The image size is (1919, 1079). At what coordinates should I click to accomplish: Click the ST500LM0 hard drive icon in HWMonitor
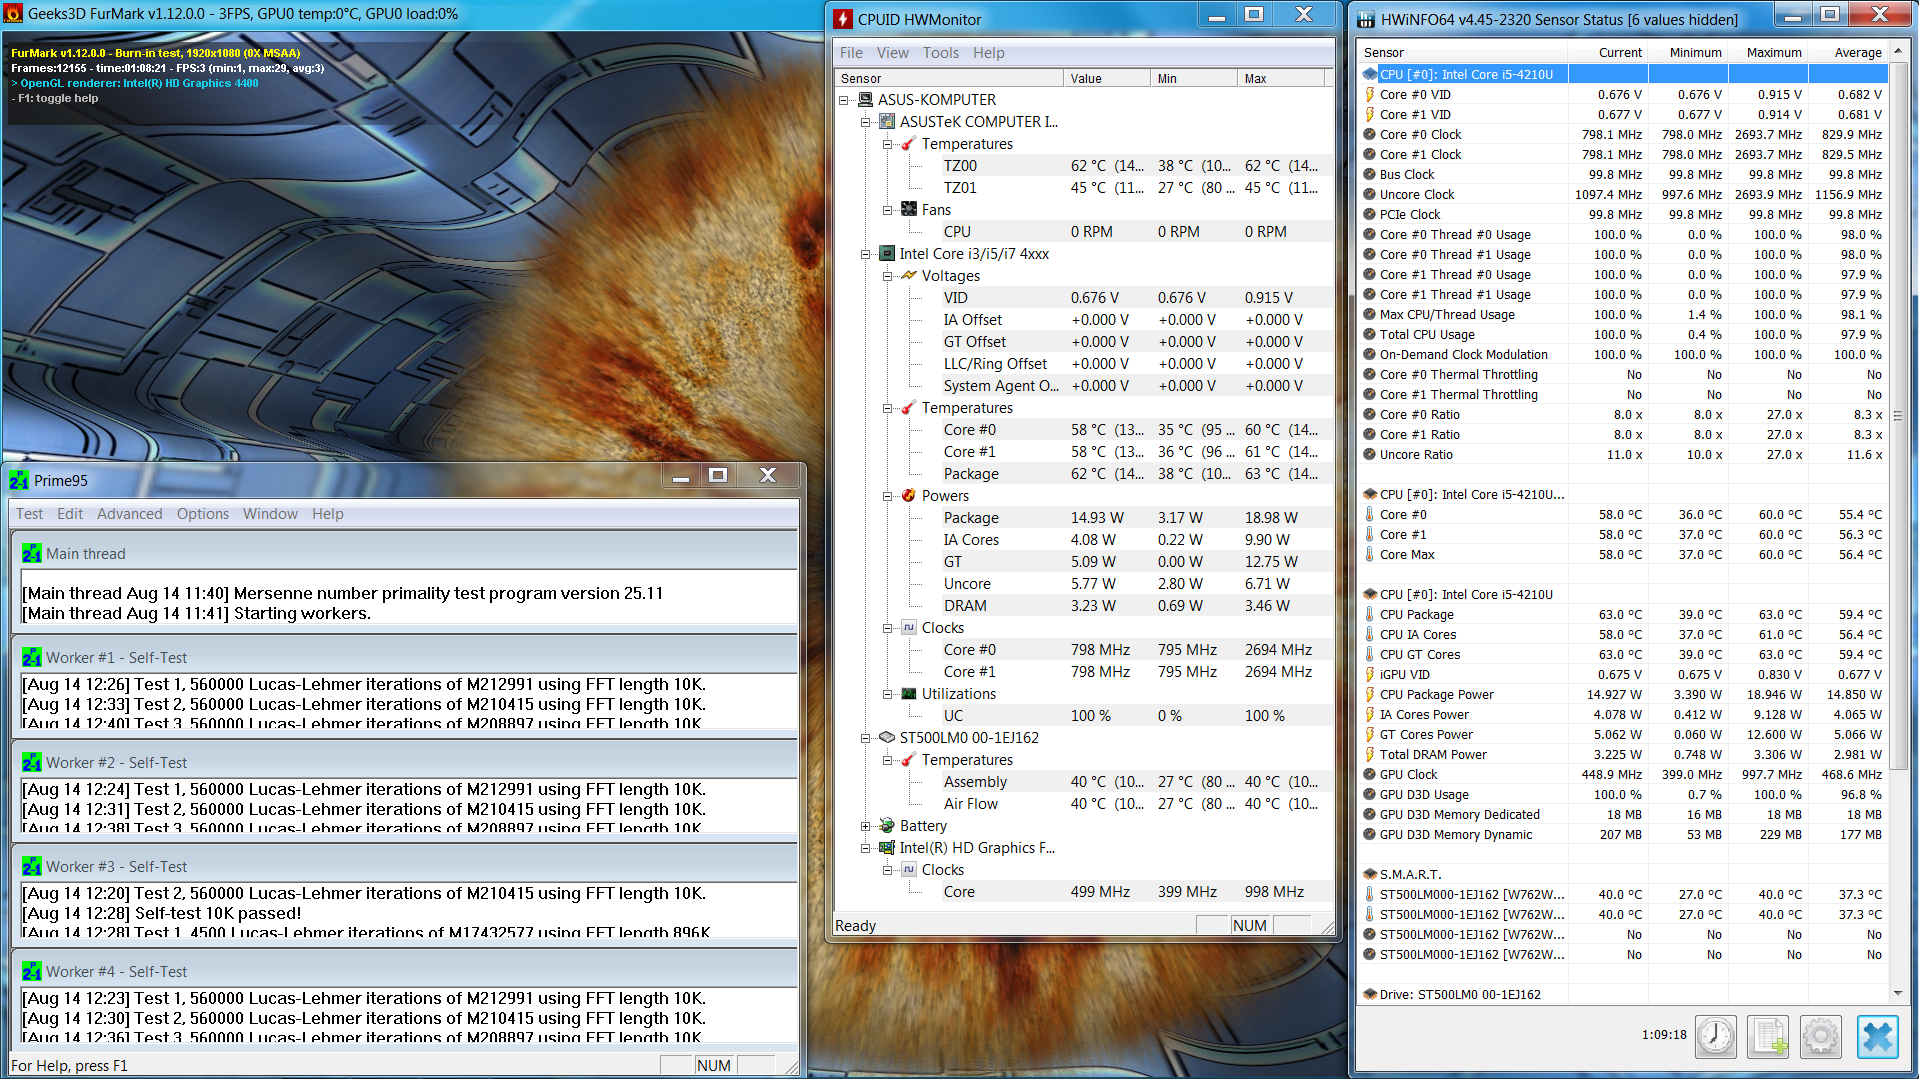886,738
